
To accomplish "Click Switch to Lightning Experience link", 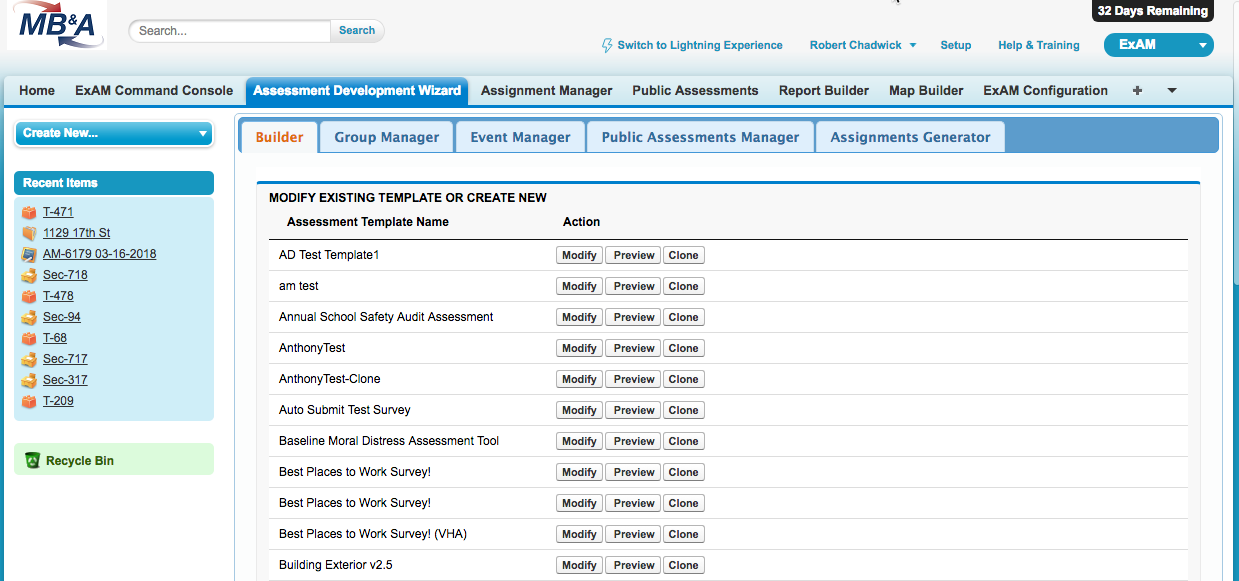I will [x=700, y=45].
